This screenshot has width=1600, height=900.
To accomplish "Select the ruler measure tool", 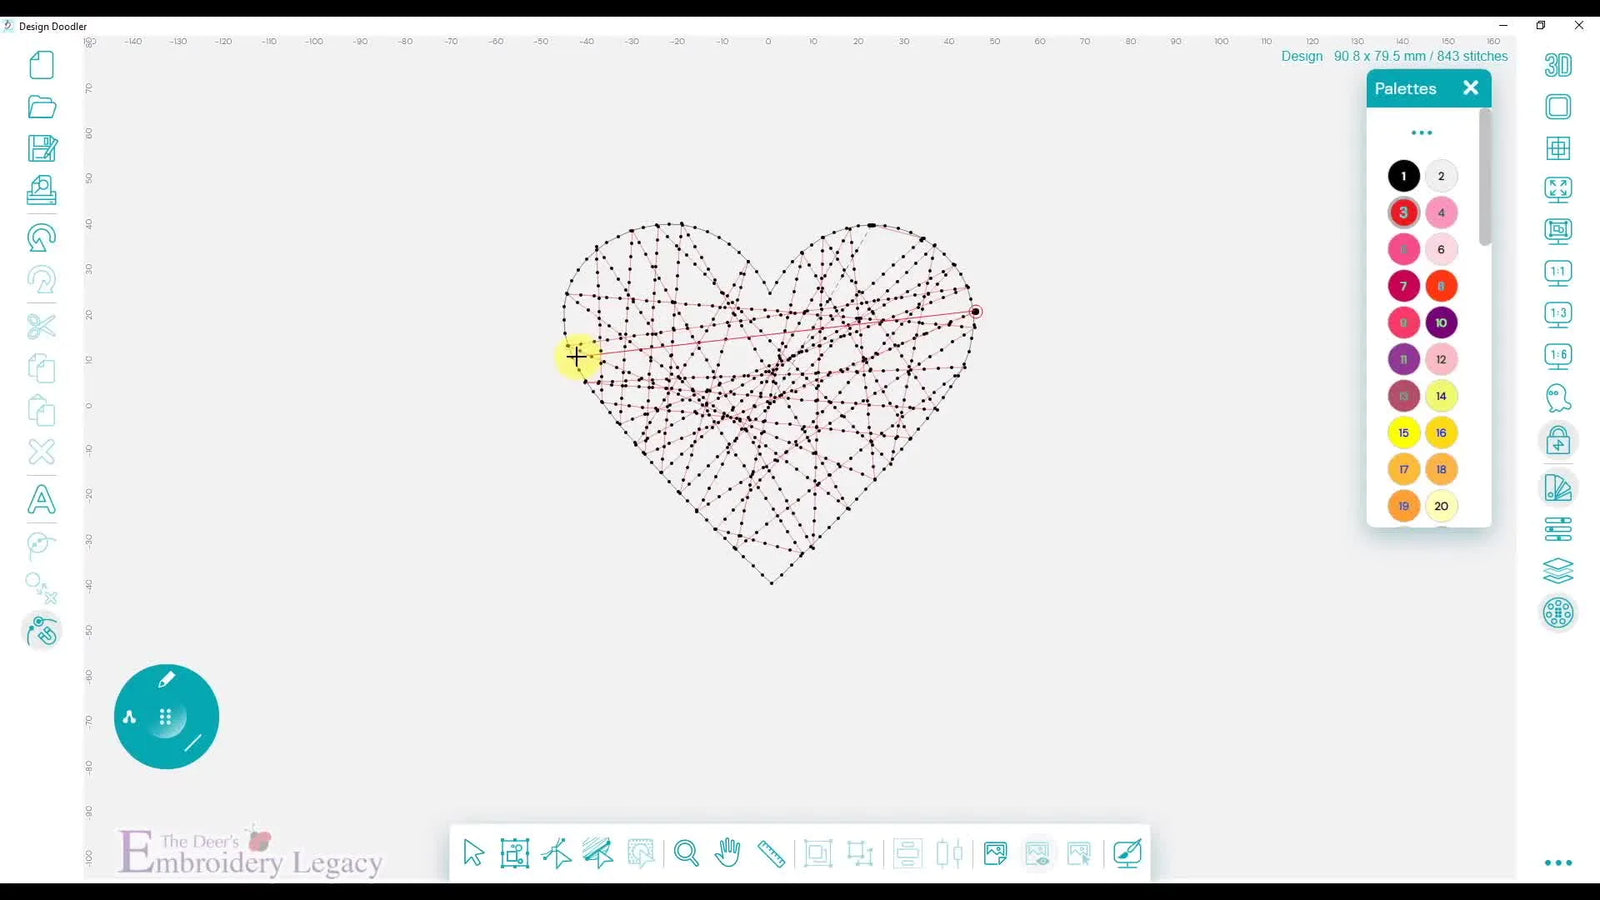I will 771,853.
